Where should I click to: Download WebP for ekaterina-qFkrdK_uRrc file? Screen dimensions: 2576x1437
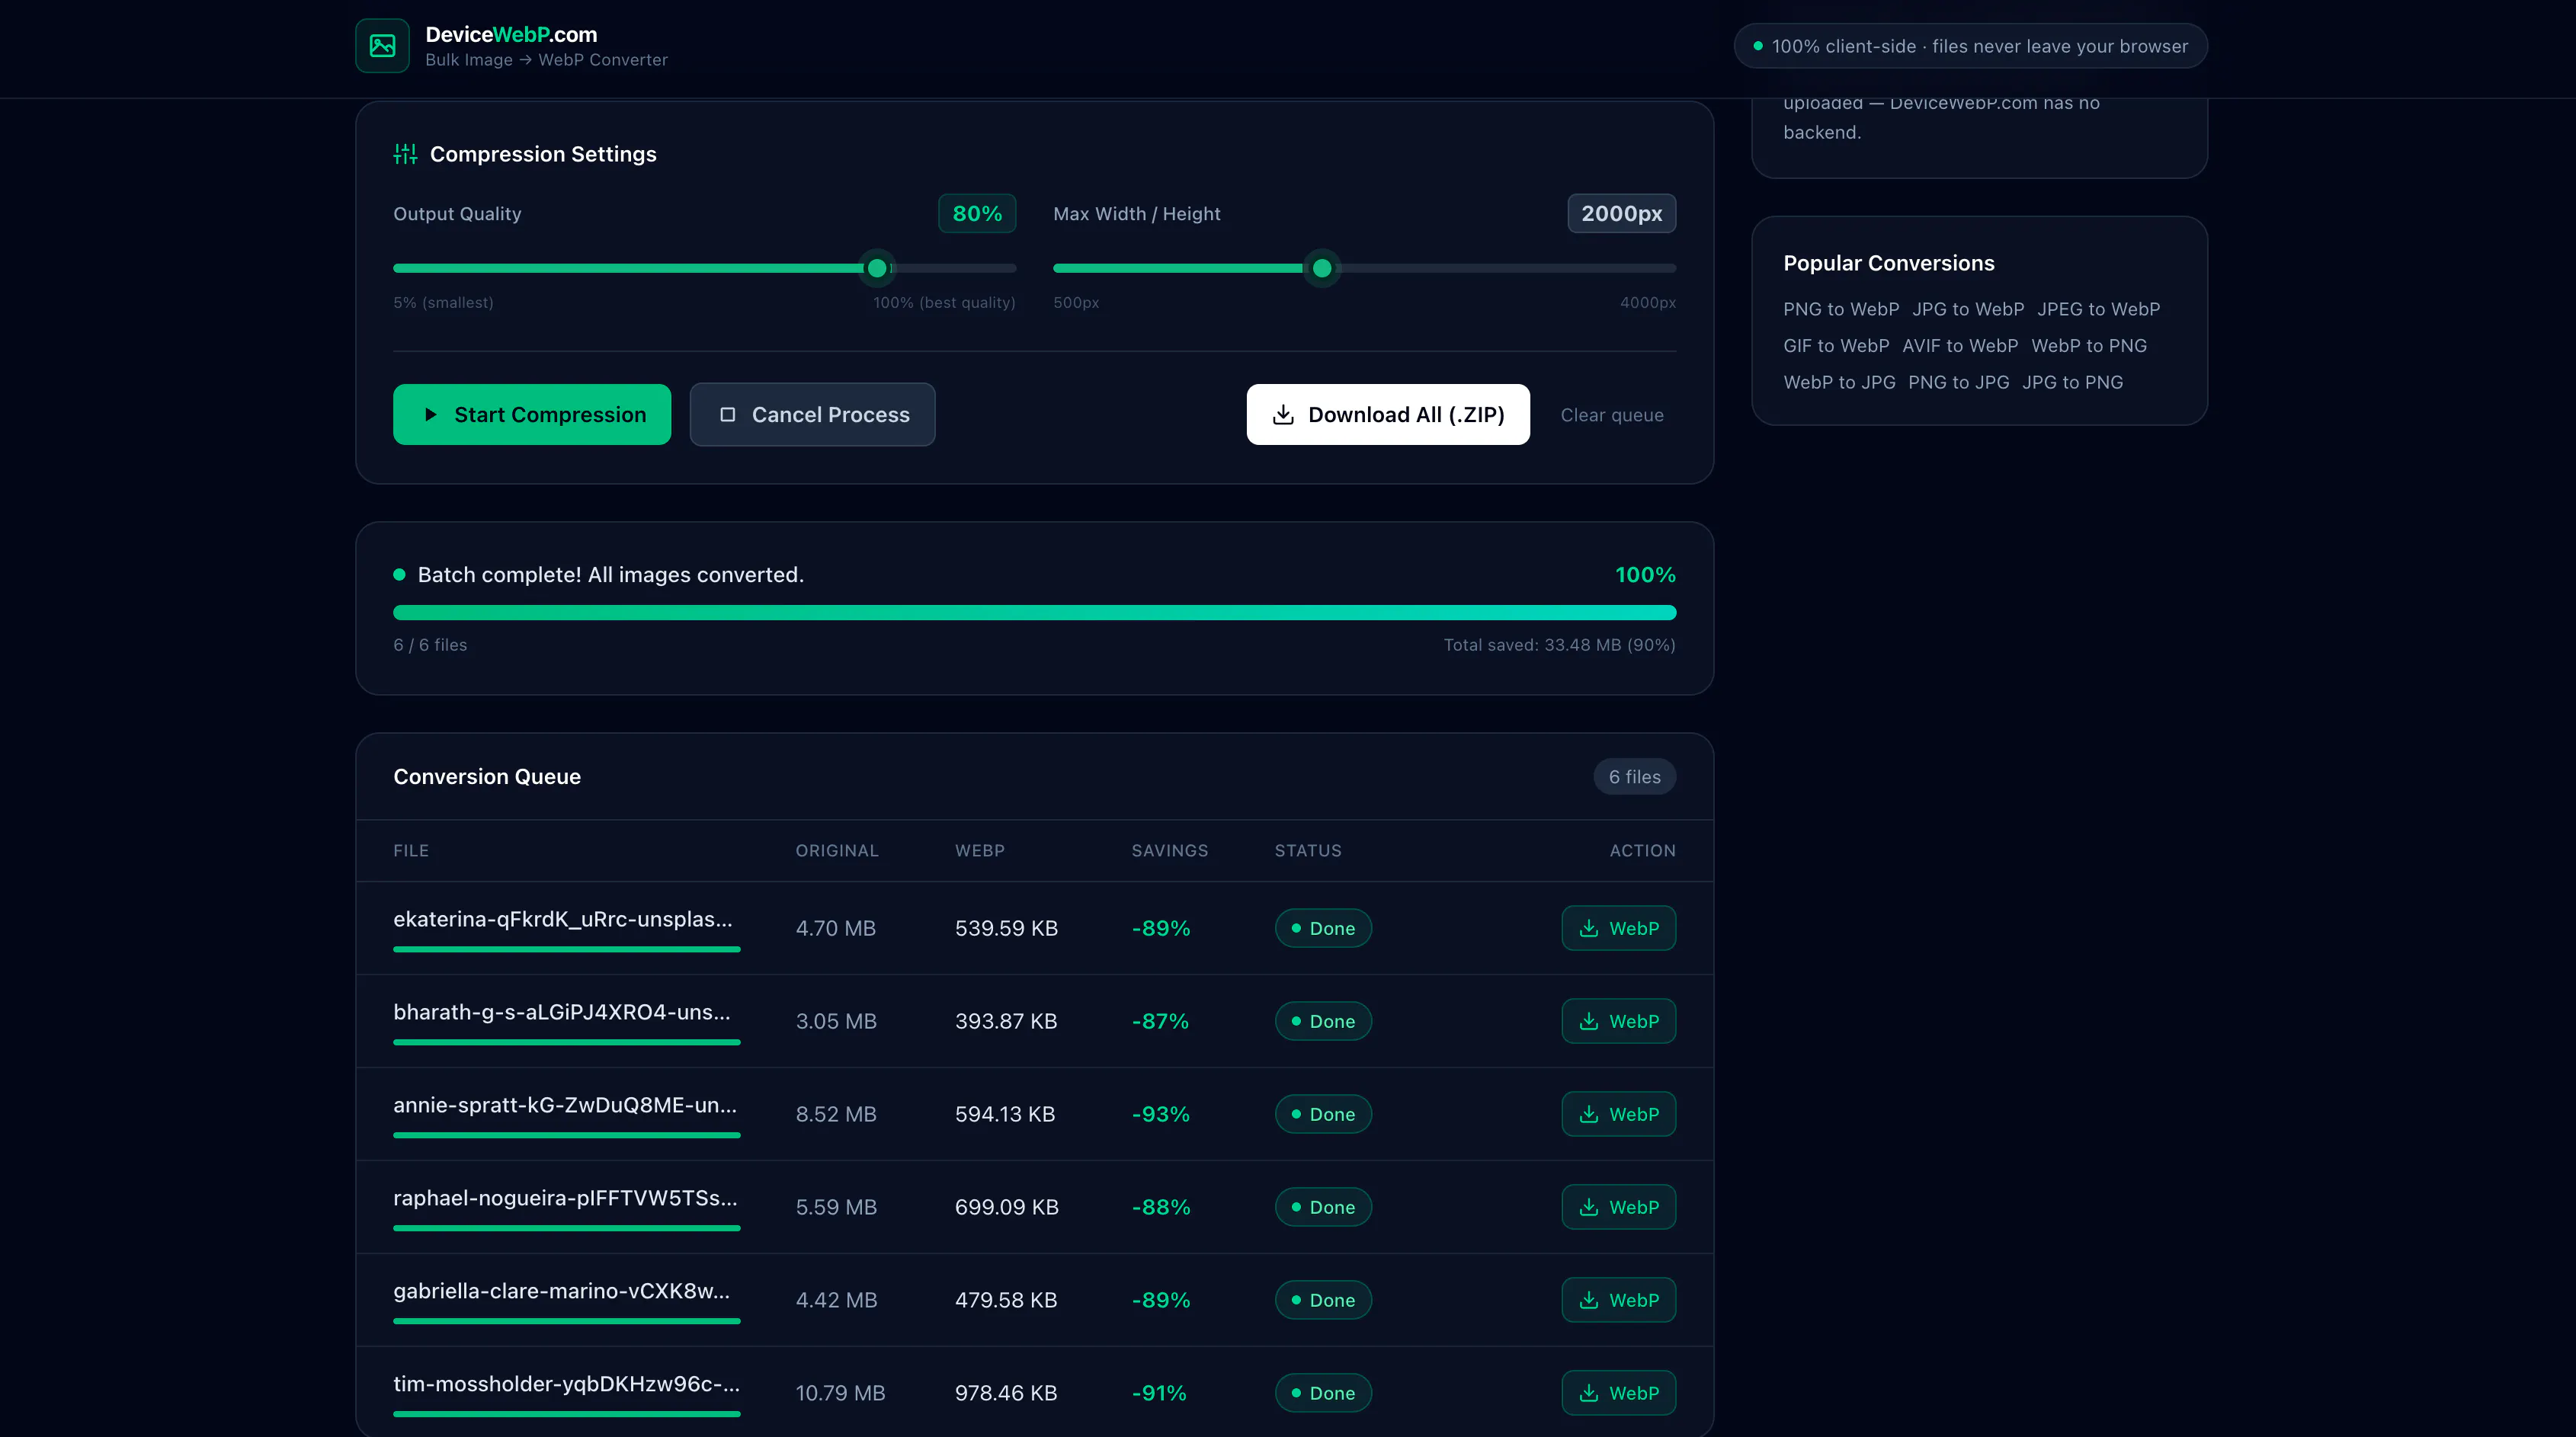click(1618, 928)
